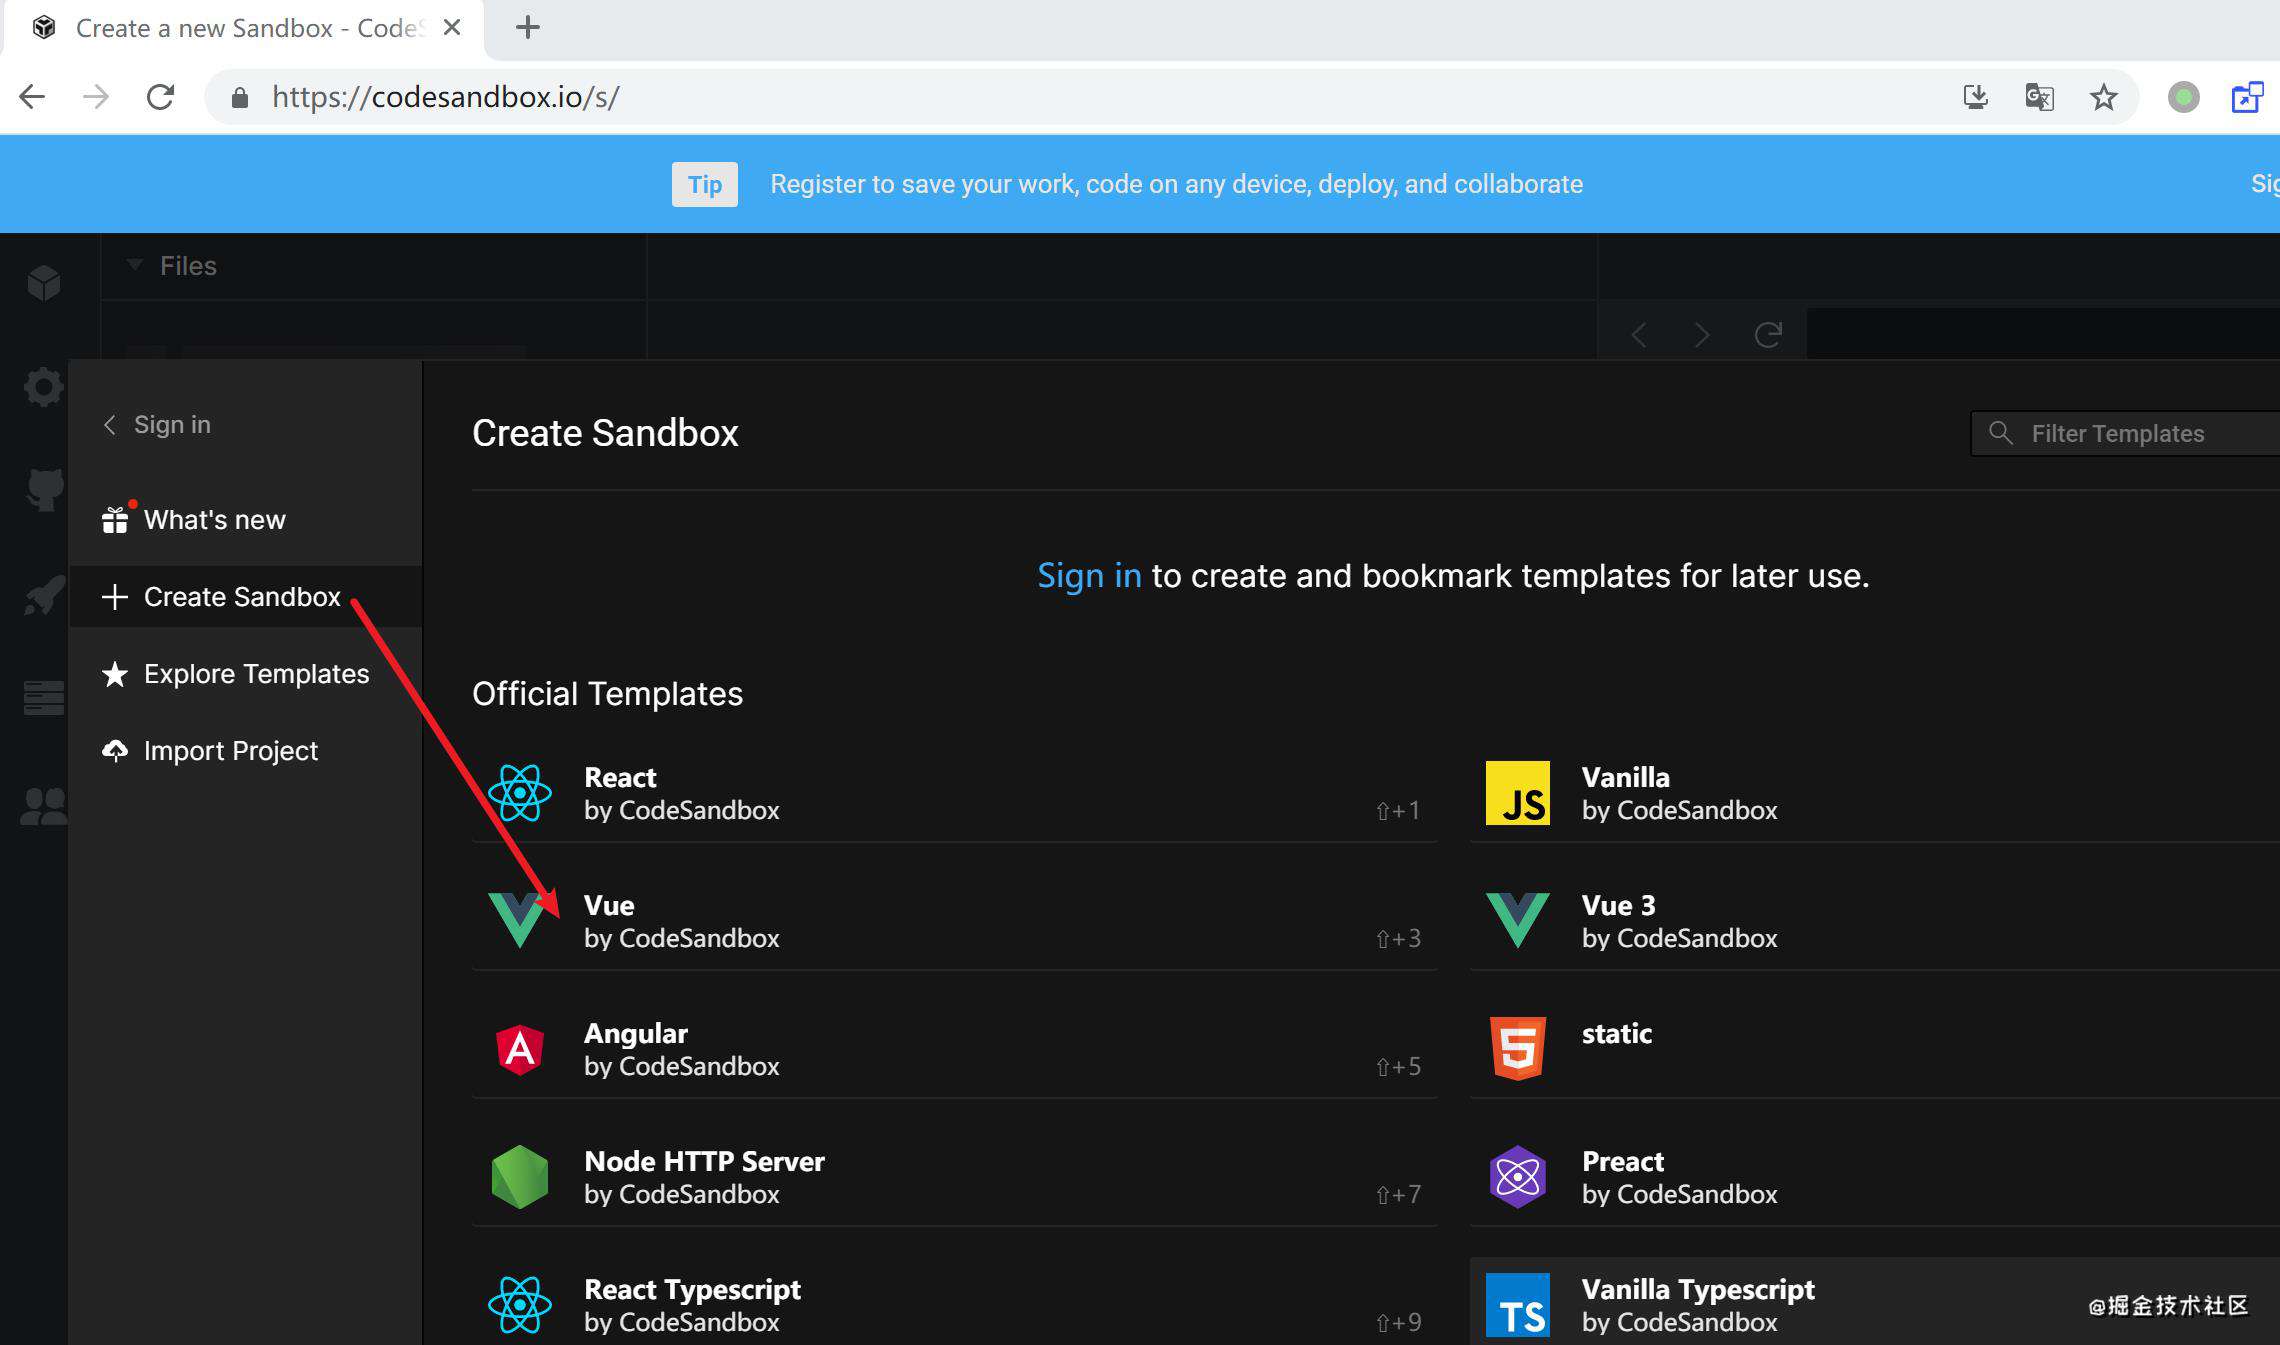Click the Vue 3 logo icon

tap(1518, 920)
